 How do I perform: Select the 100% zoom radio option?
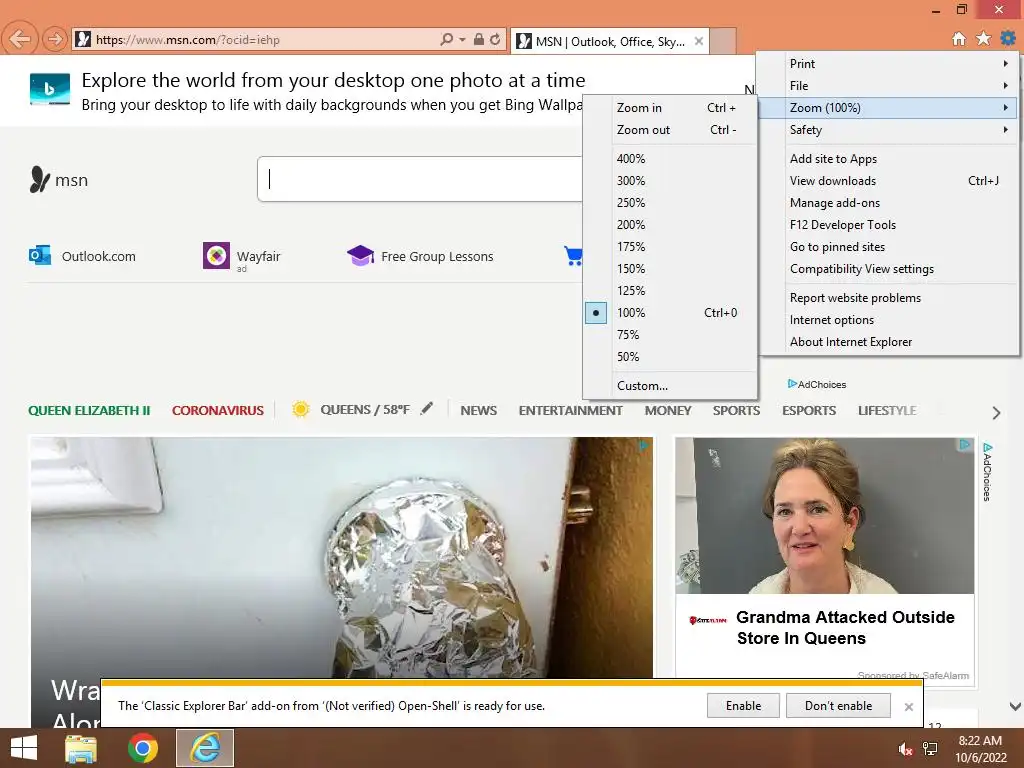tap(596, 313)
